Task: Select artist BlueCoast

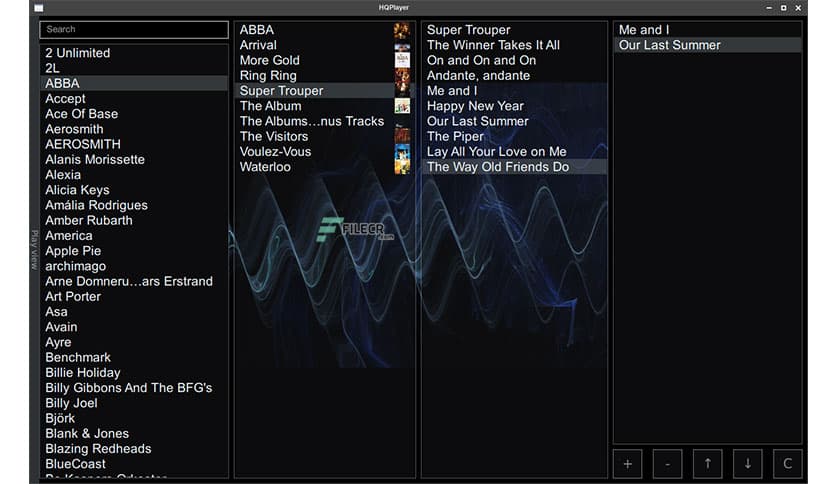Action: coord(134,464)
